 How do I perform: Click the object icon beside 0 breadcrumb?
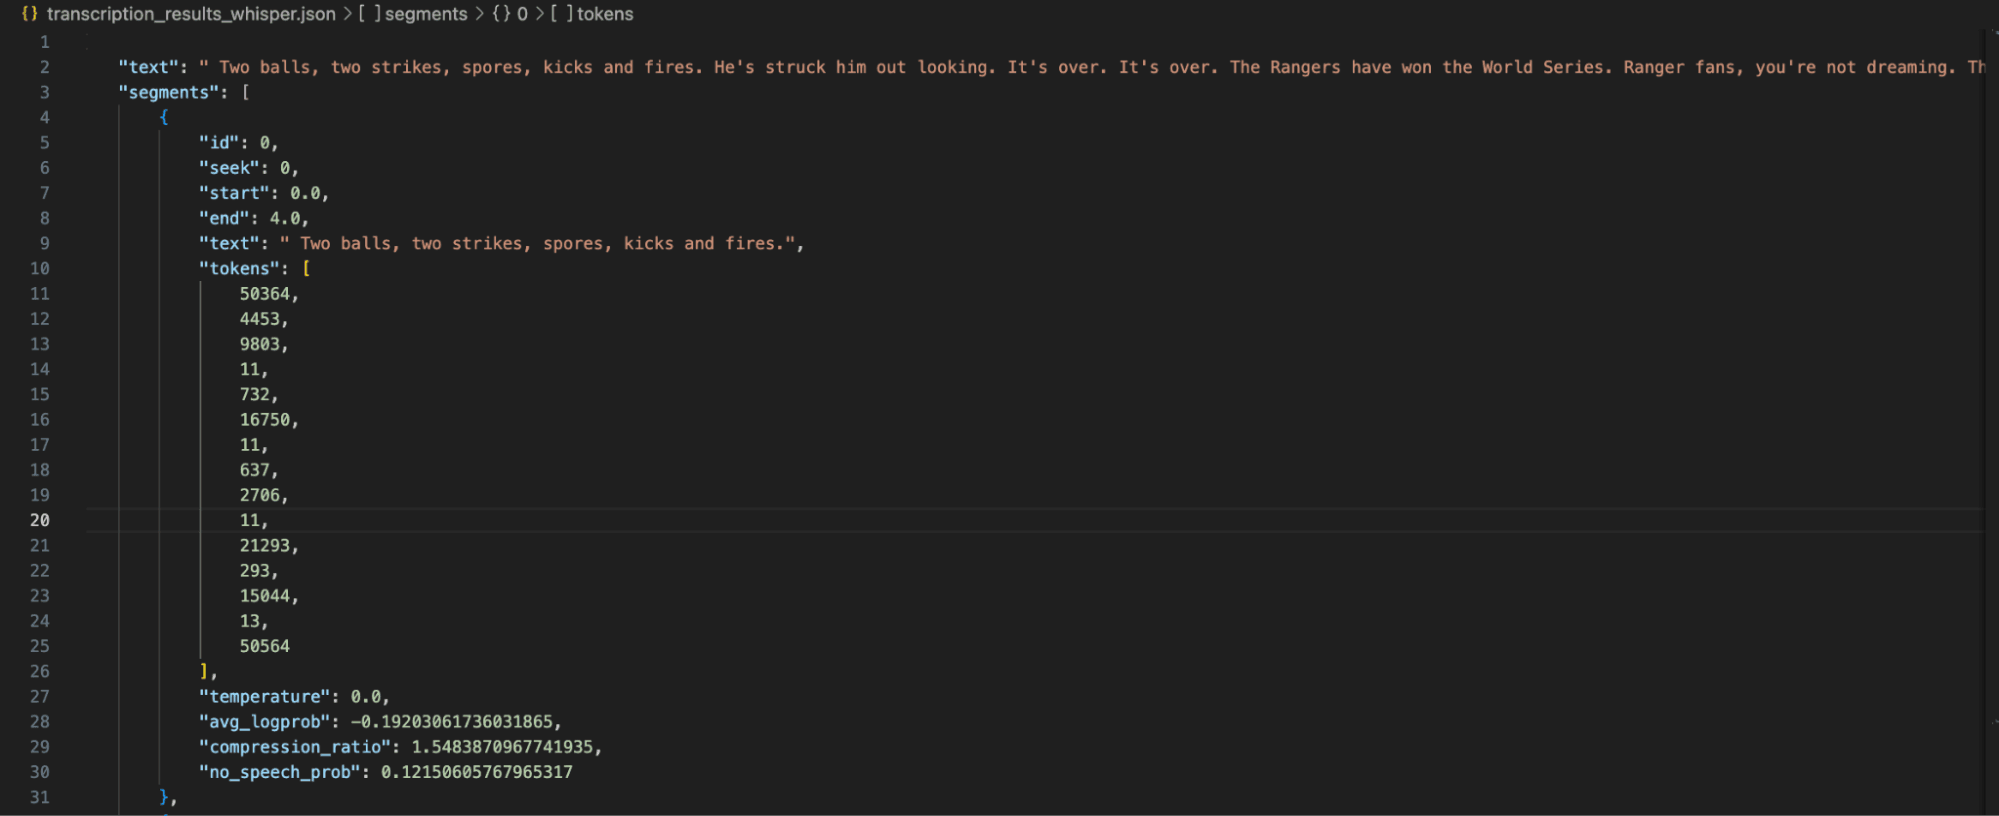(x=501, y=14)
